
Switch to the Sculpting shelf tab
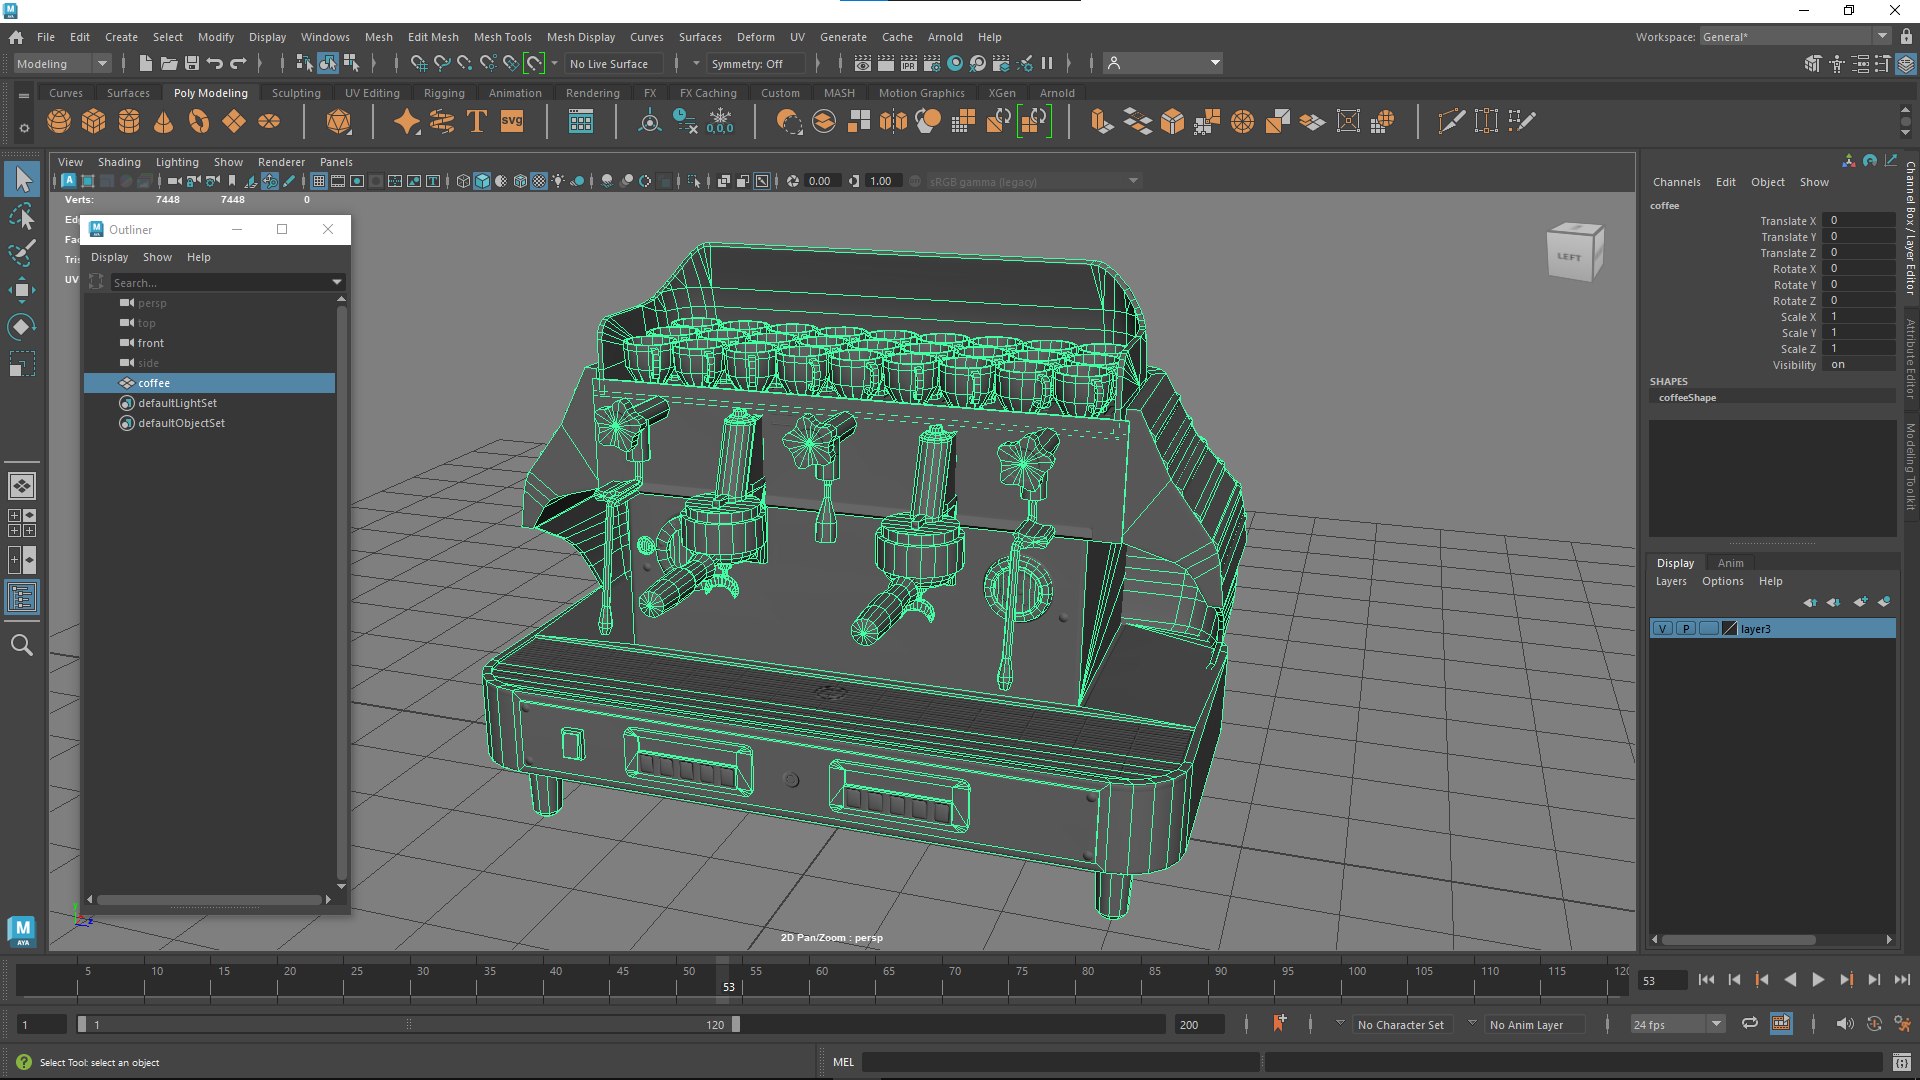click(x=296, y=93)
